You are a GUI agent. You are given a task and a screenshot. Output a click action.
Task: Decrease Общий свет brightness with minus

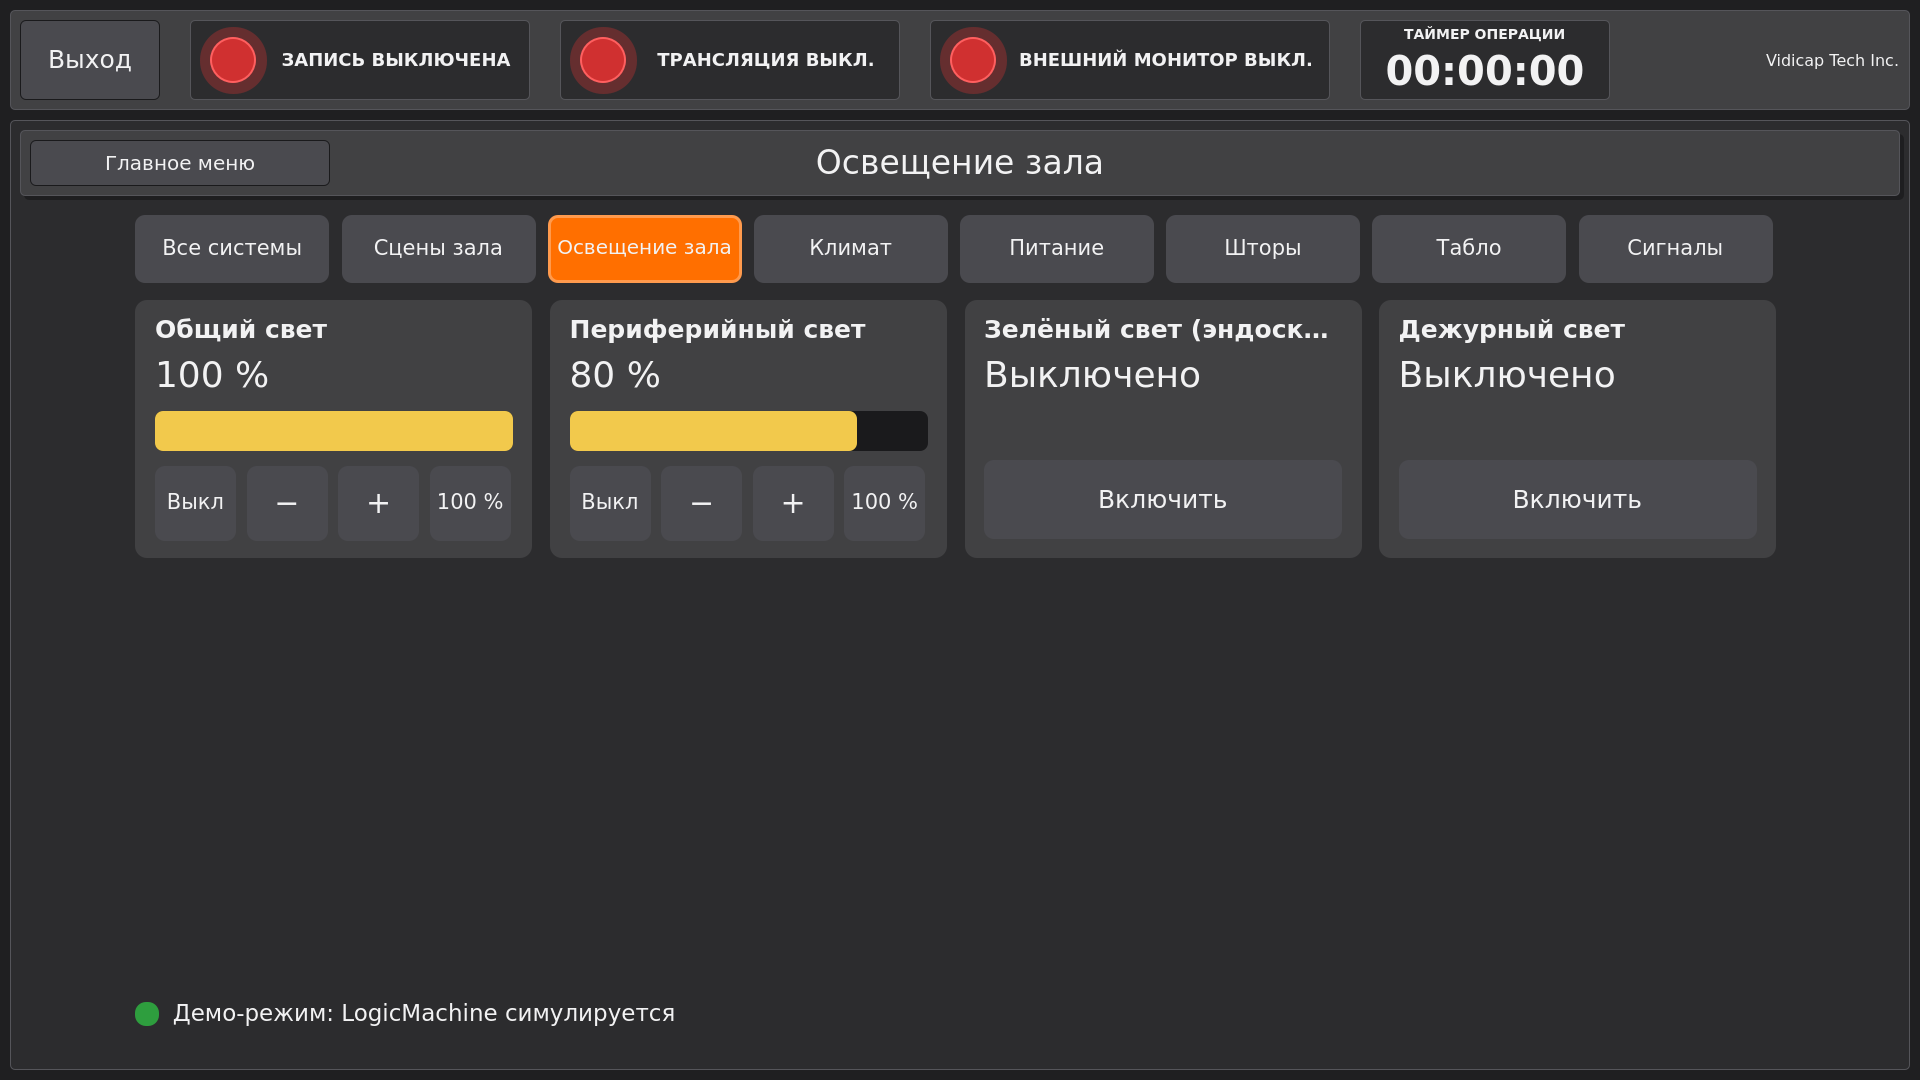click(x=287, y=503)
